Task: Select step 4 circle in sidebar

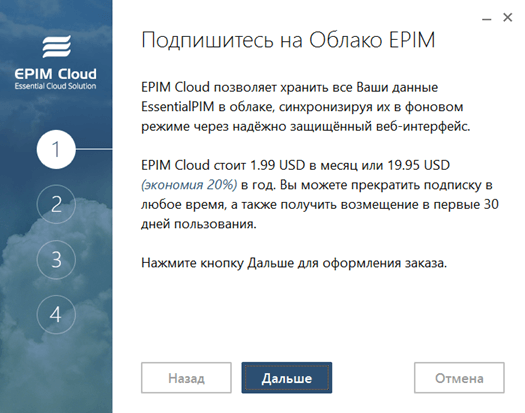Action: 56,314
